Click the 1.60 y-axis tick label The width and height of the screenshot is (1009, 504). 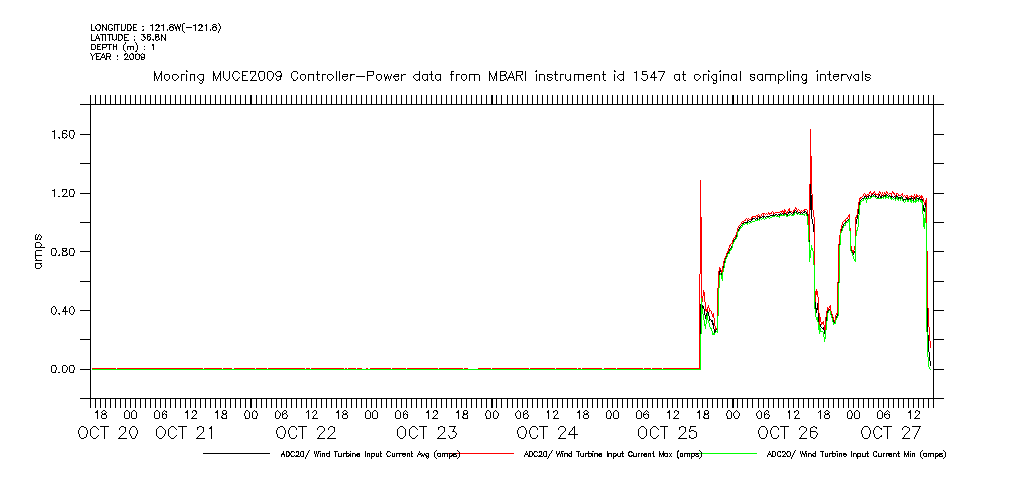(63, 135)
